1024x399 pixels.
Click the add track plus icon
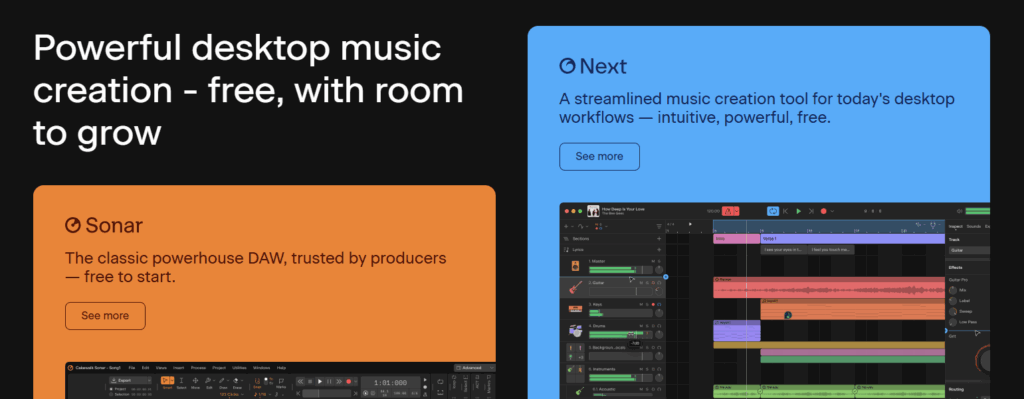click(x=566, y=227)
